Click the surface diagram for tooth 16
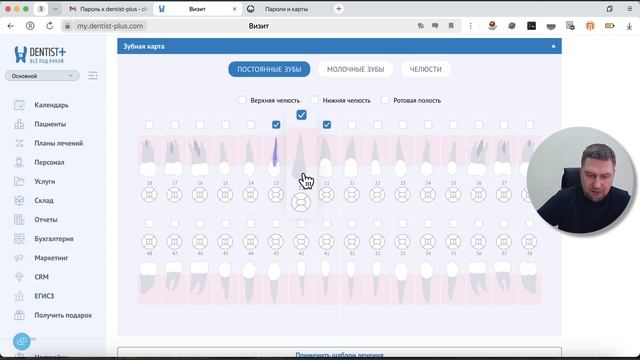 pos(200,195)
